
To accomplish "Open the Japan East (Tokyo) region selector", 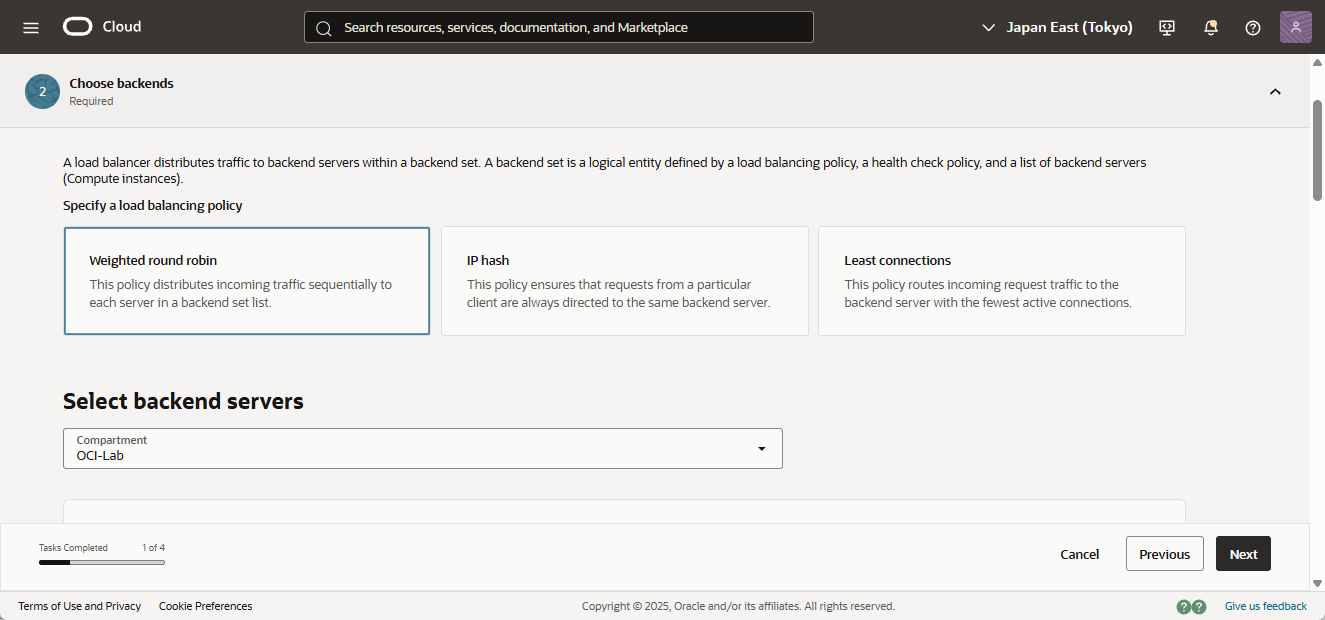I will [1057, 27].
